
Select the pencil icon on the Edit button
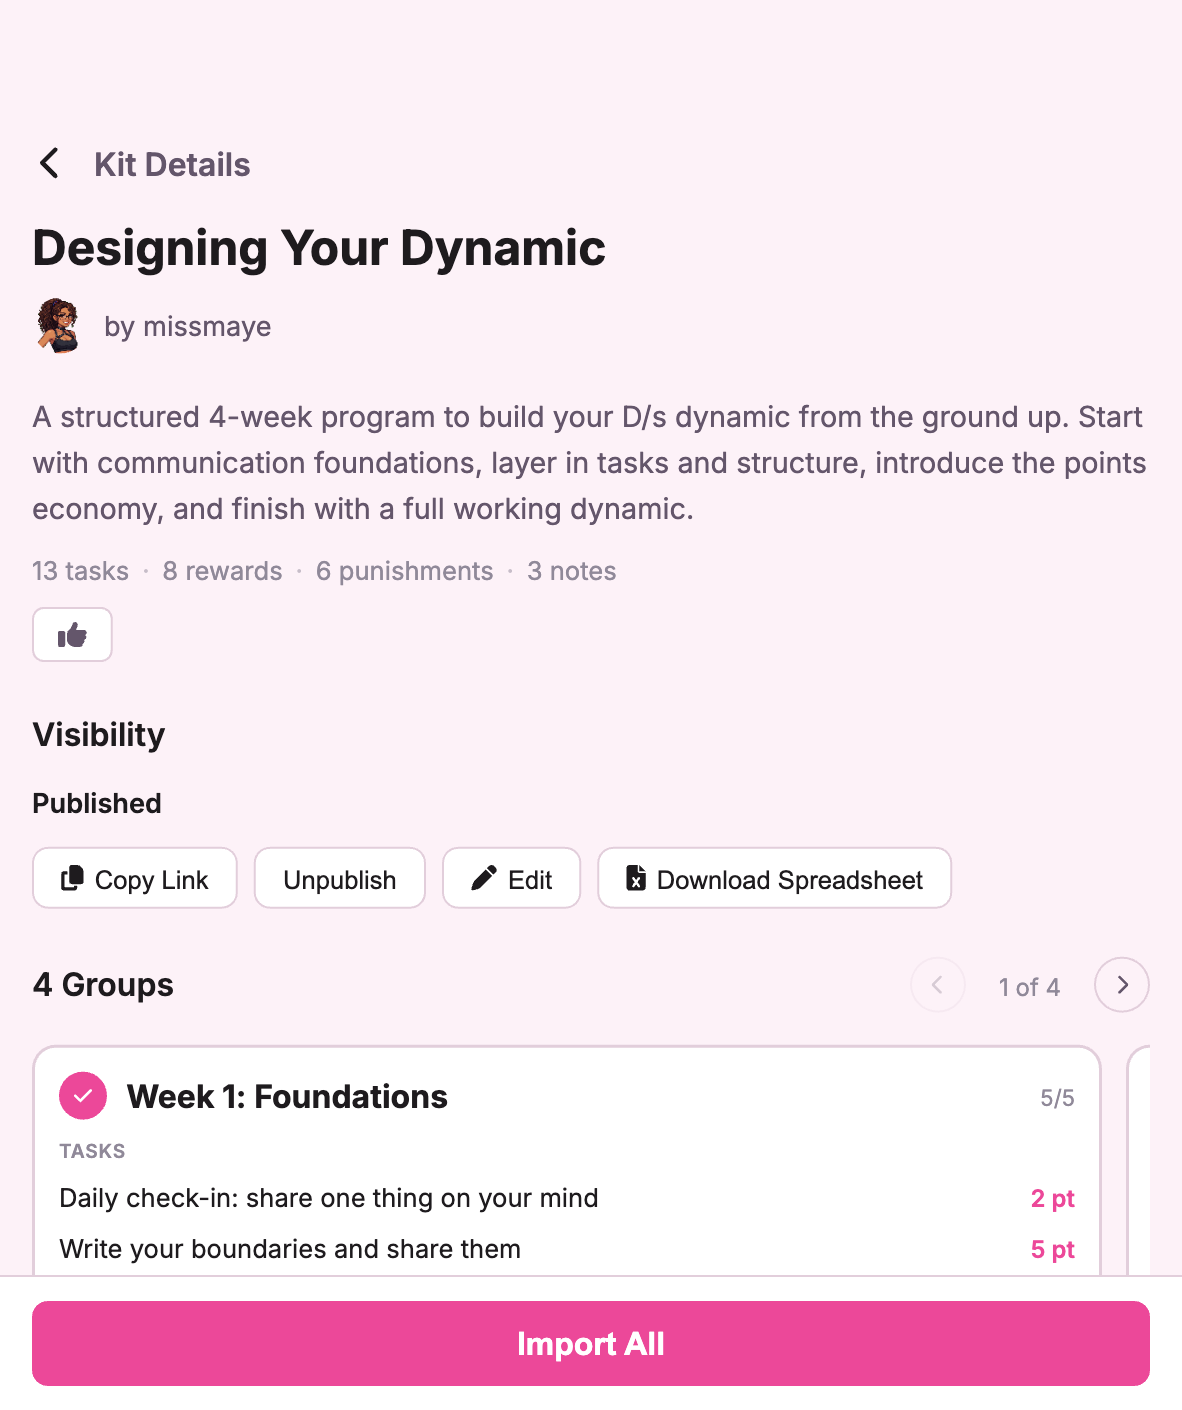[x=483, y=877]
